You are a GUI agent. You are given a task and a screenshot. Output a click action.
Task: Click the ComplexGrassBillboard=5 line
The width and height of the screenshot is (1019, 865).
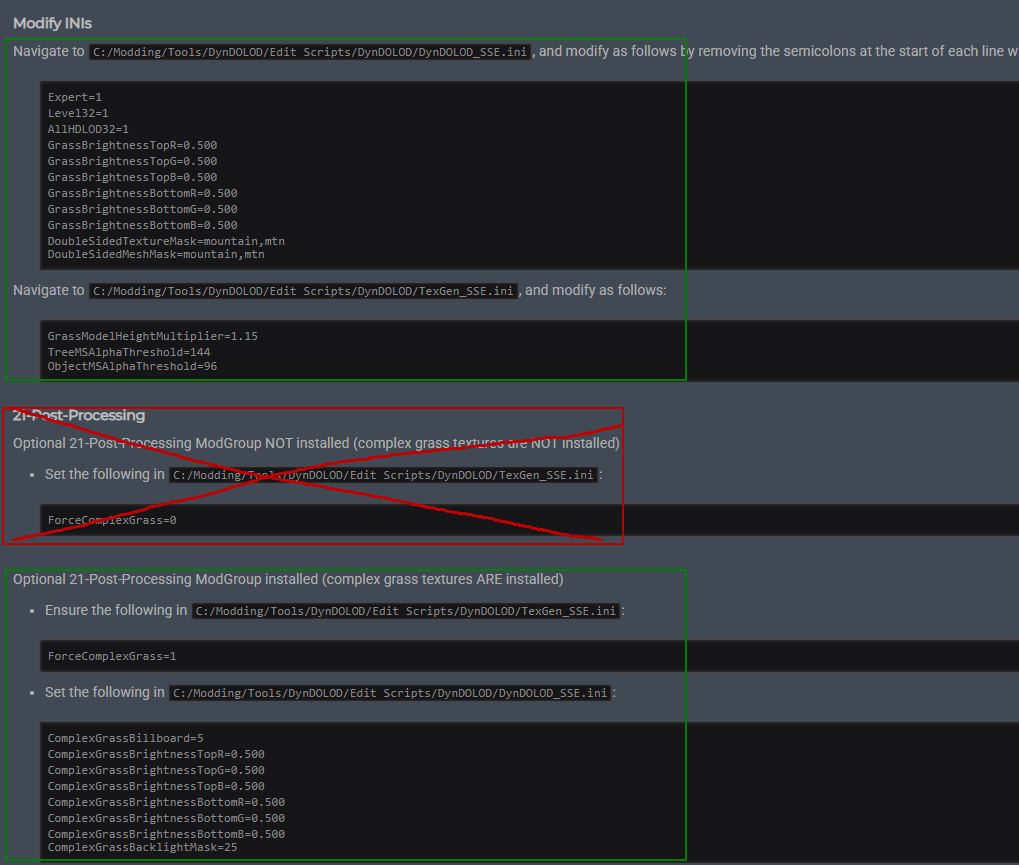pos(126,738)
